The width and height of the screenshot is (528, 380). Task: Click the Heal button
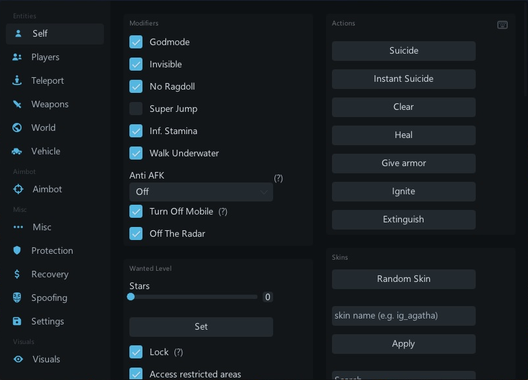point(404,135)
